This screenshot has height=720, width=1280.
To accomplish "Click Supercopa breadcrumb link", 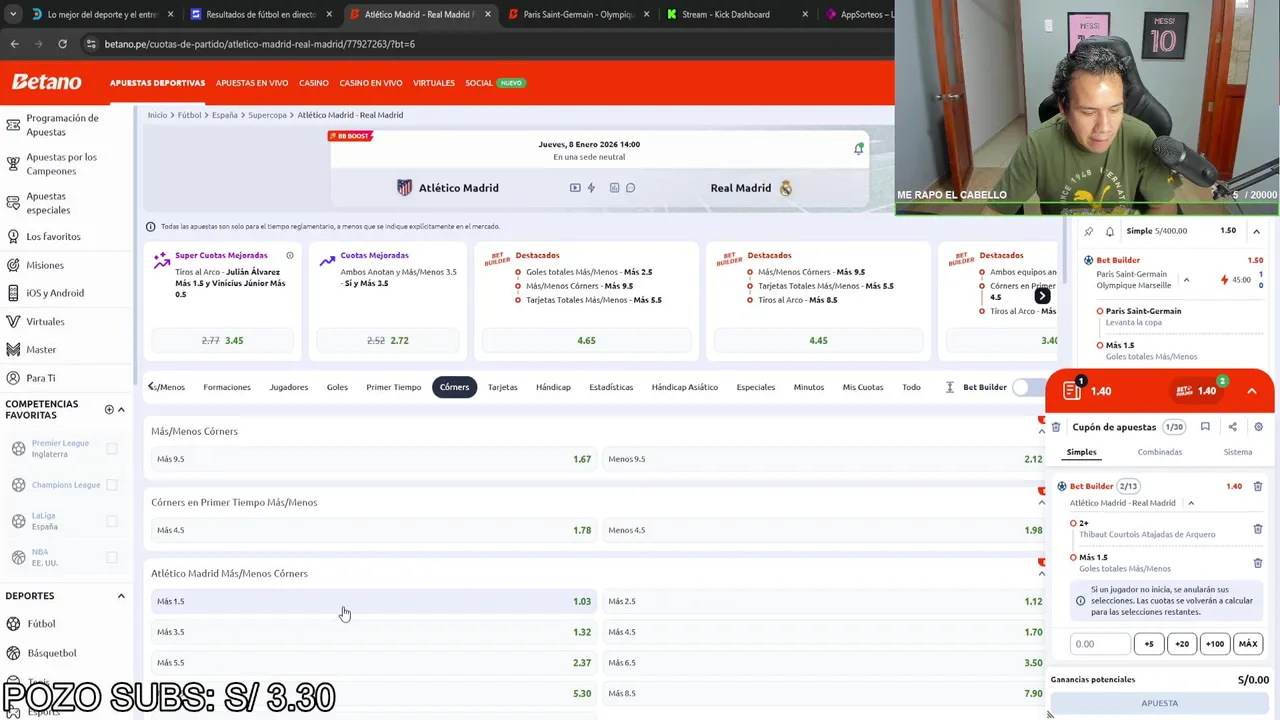I will [x=267, y=115].
